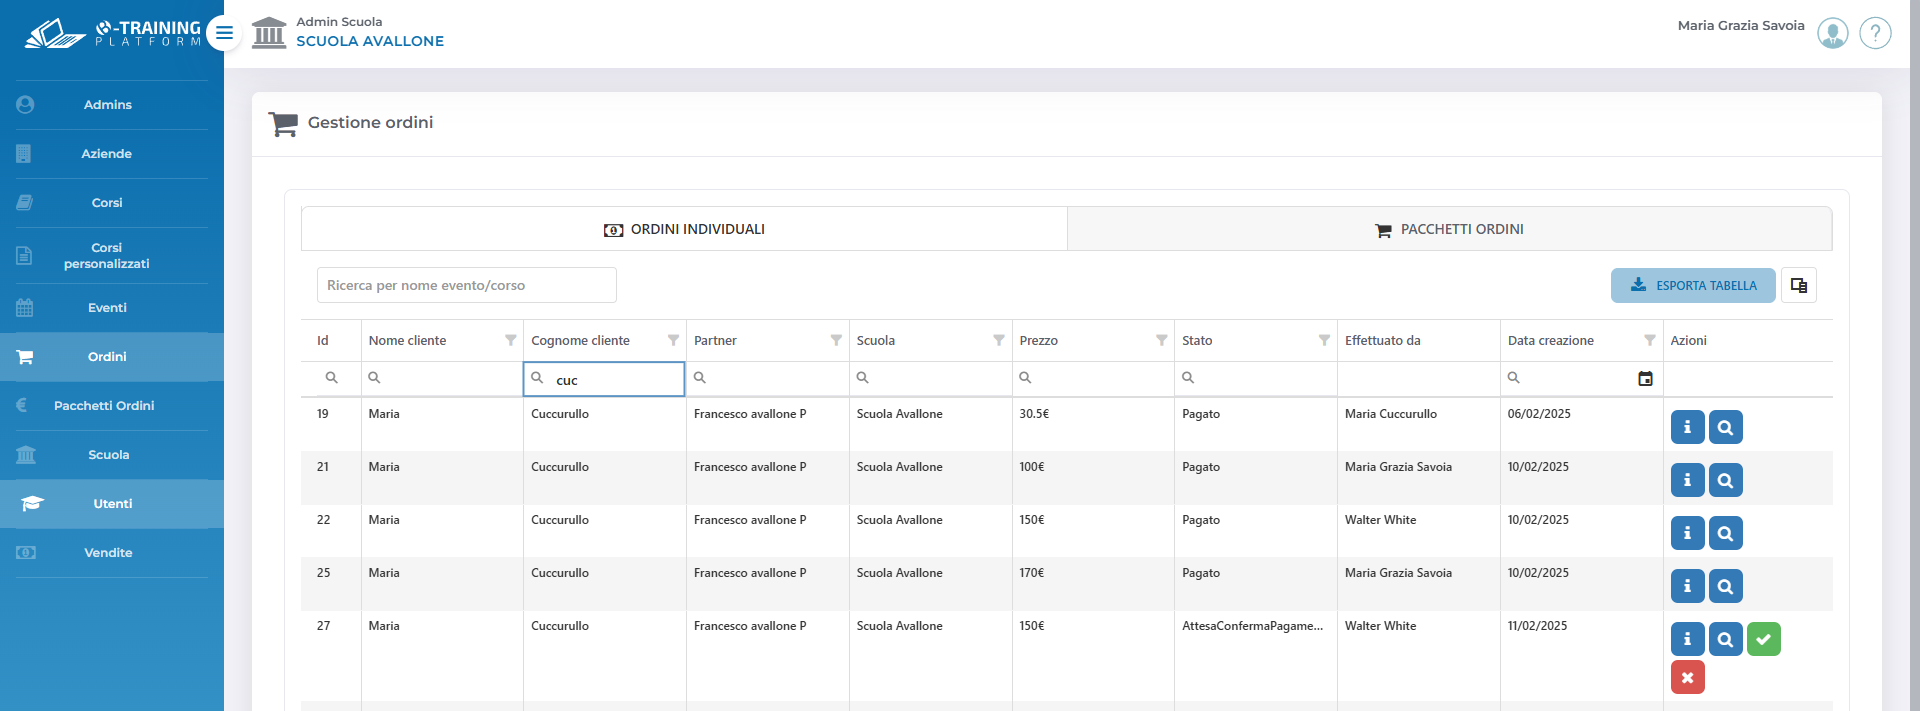1920x711 pixels.
Task: Open filter for Prezzo column
Action: click(x=1162, y=341)
